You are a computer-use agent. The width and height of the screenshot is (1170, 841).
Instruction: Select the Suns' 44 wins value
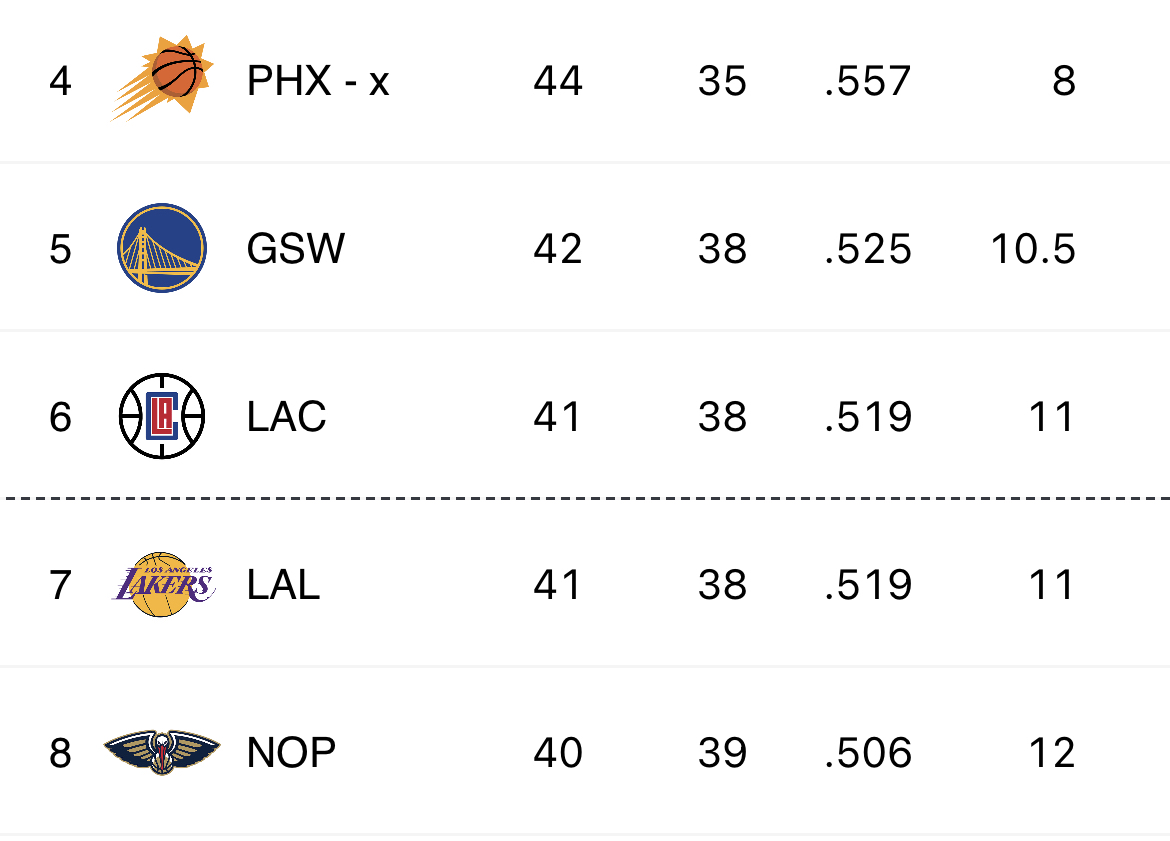pos(558,81)
